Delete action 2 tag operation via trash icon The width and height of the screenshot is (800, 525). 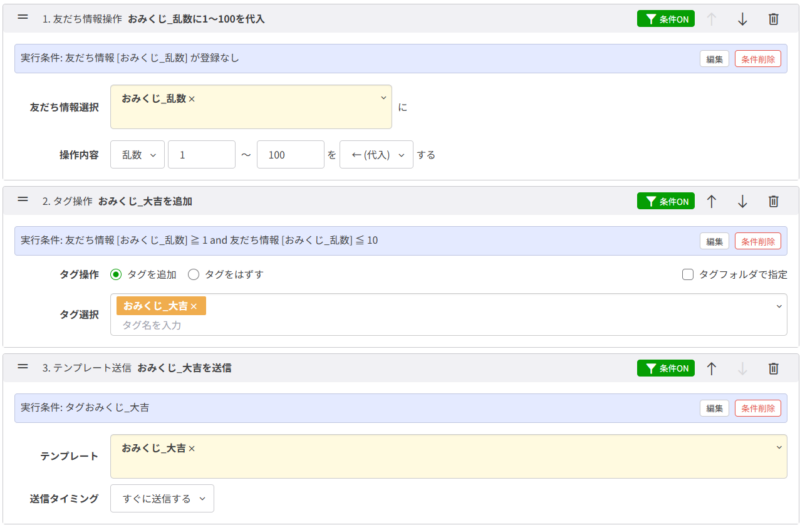tap(773, 201)
